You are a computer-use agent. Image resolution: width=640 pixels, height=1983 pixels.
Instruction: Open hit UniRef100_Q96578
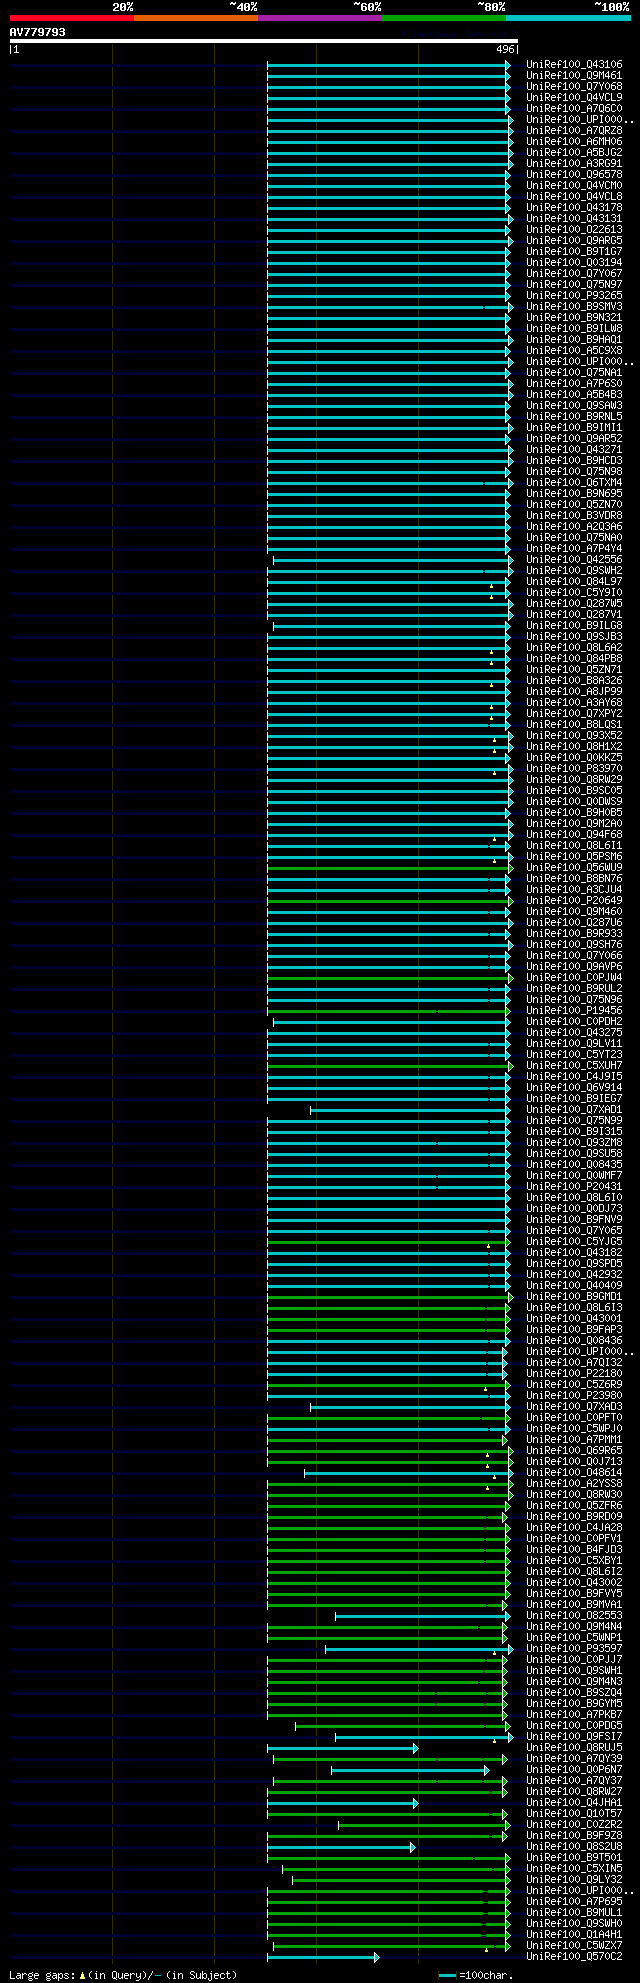point(574,175)
